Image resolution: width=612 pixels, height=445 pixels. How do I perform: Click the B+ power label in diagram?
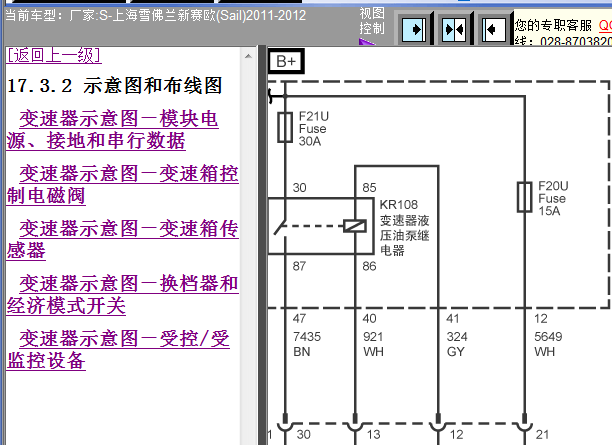286,61
